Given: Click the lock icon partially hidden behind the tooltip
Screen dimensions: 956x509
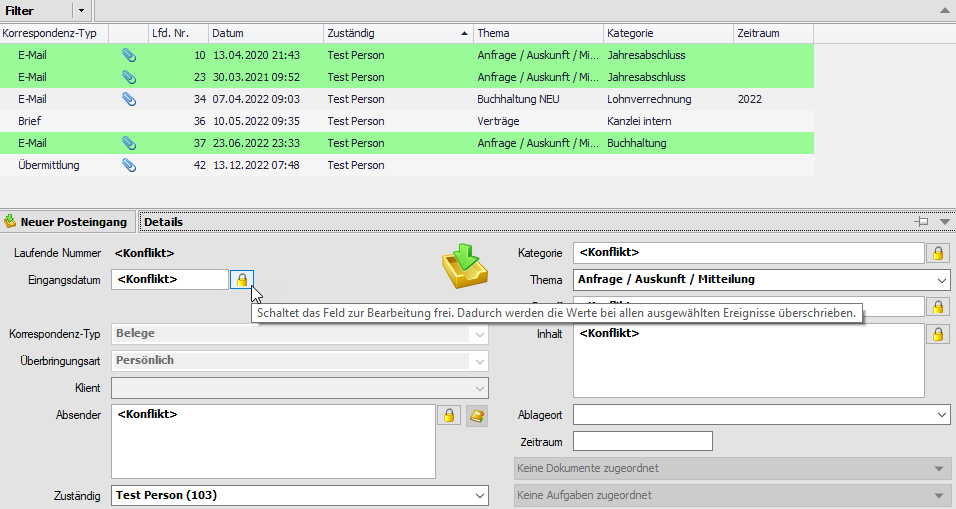Looking at the screenshot, I should point(938,308).
